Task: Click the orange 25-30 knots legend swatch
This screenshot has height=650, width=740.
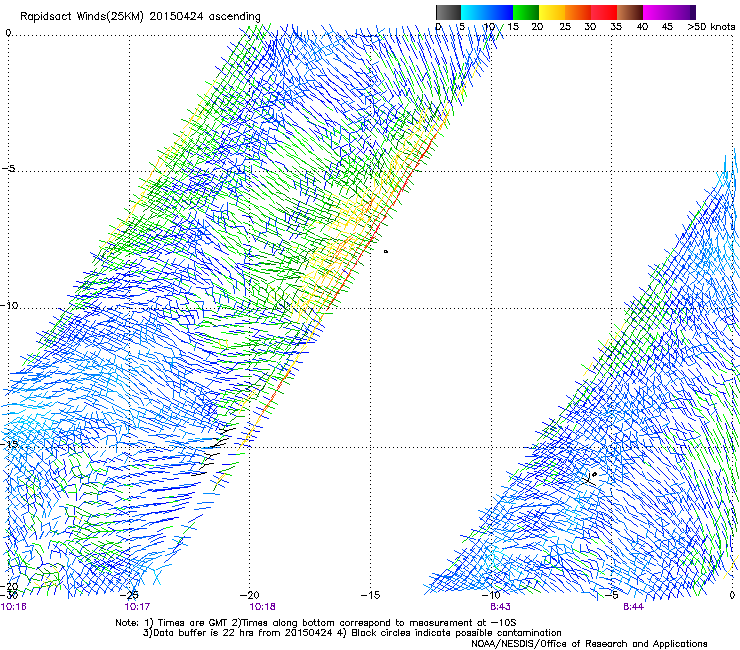Action: coord(578,12)
